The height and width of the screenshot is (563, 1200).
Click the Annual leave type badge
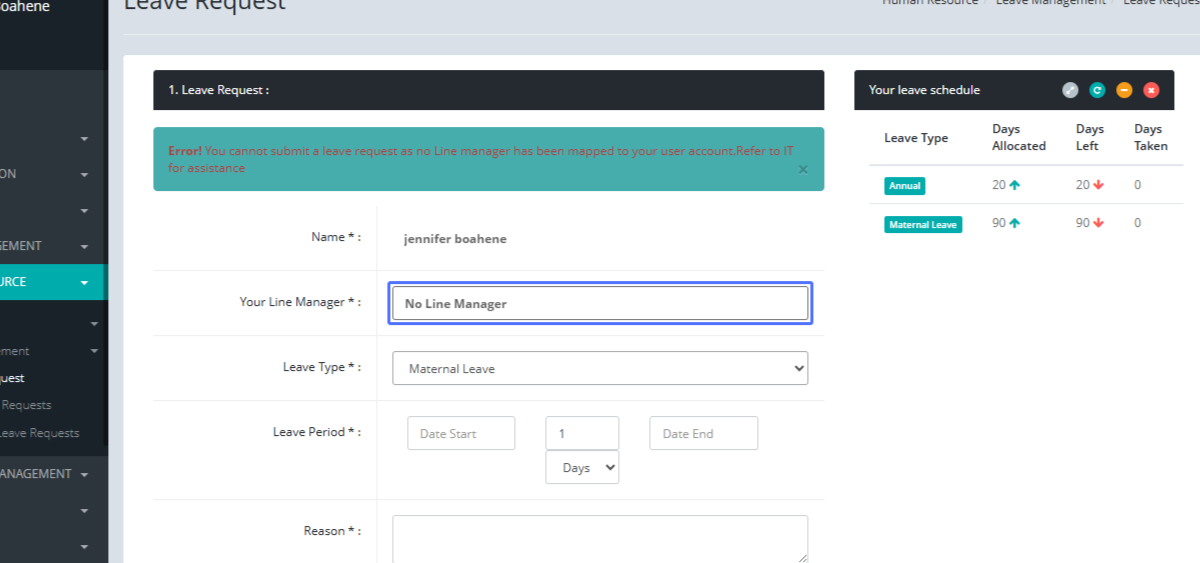point(904,186)
